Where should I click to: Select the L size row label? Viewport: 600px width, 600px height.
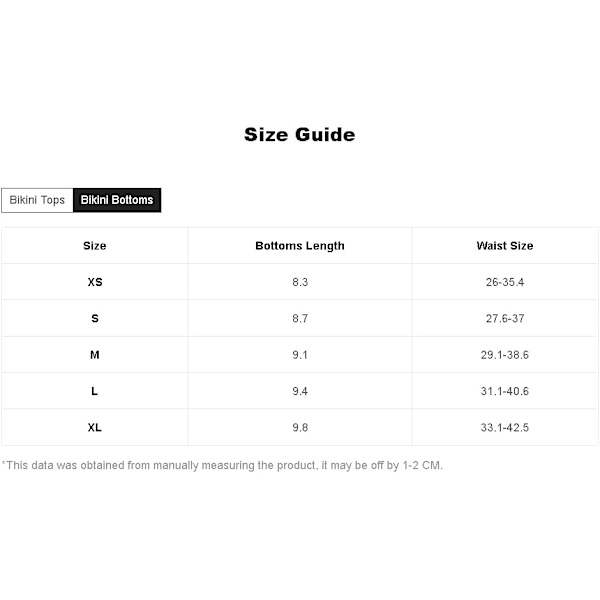click(95, 391)
